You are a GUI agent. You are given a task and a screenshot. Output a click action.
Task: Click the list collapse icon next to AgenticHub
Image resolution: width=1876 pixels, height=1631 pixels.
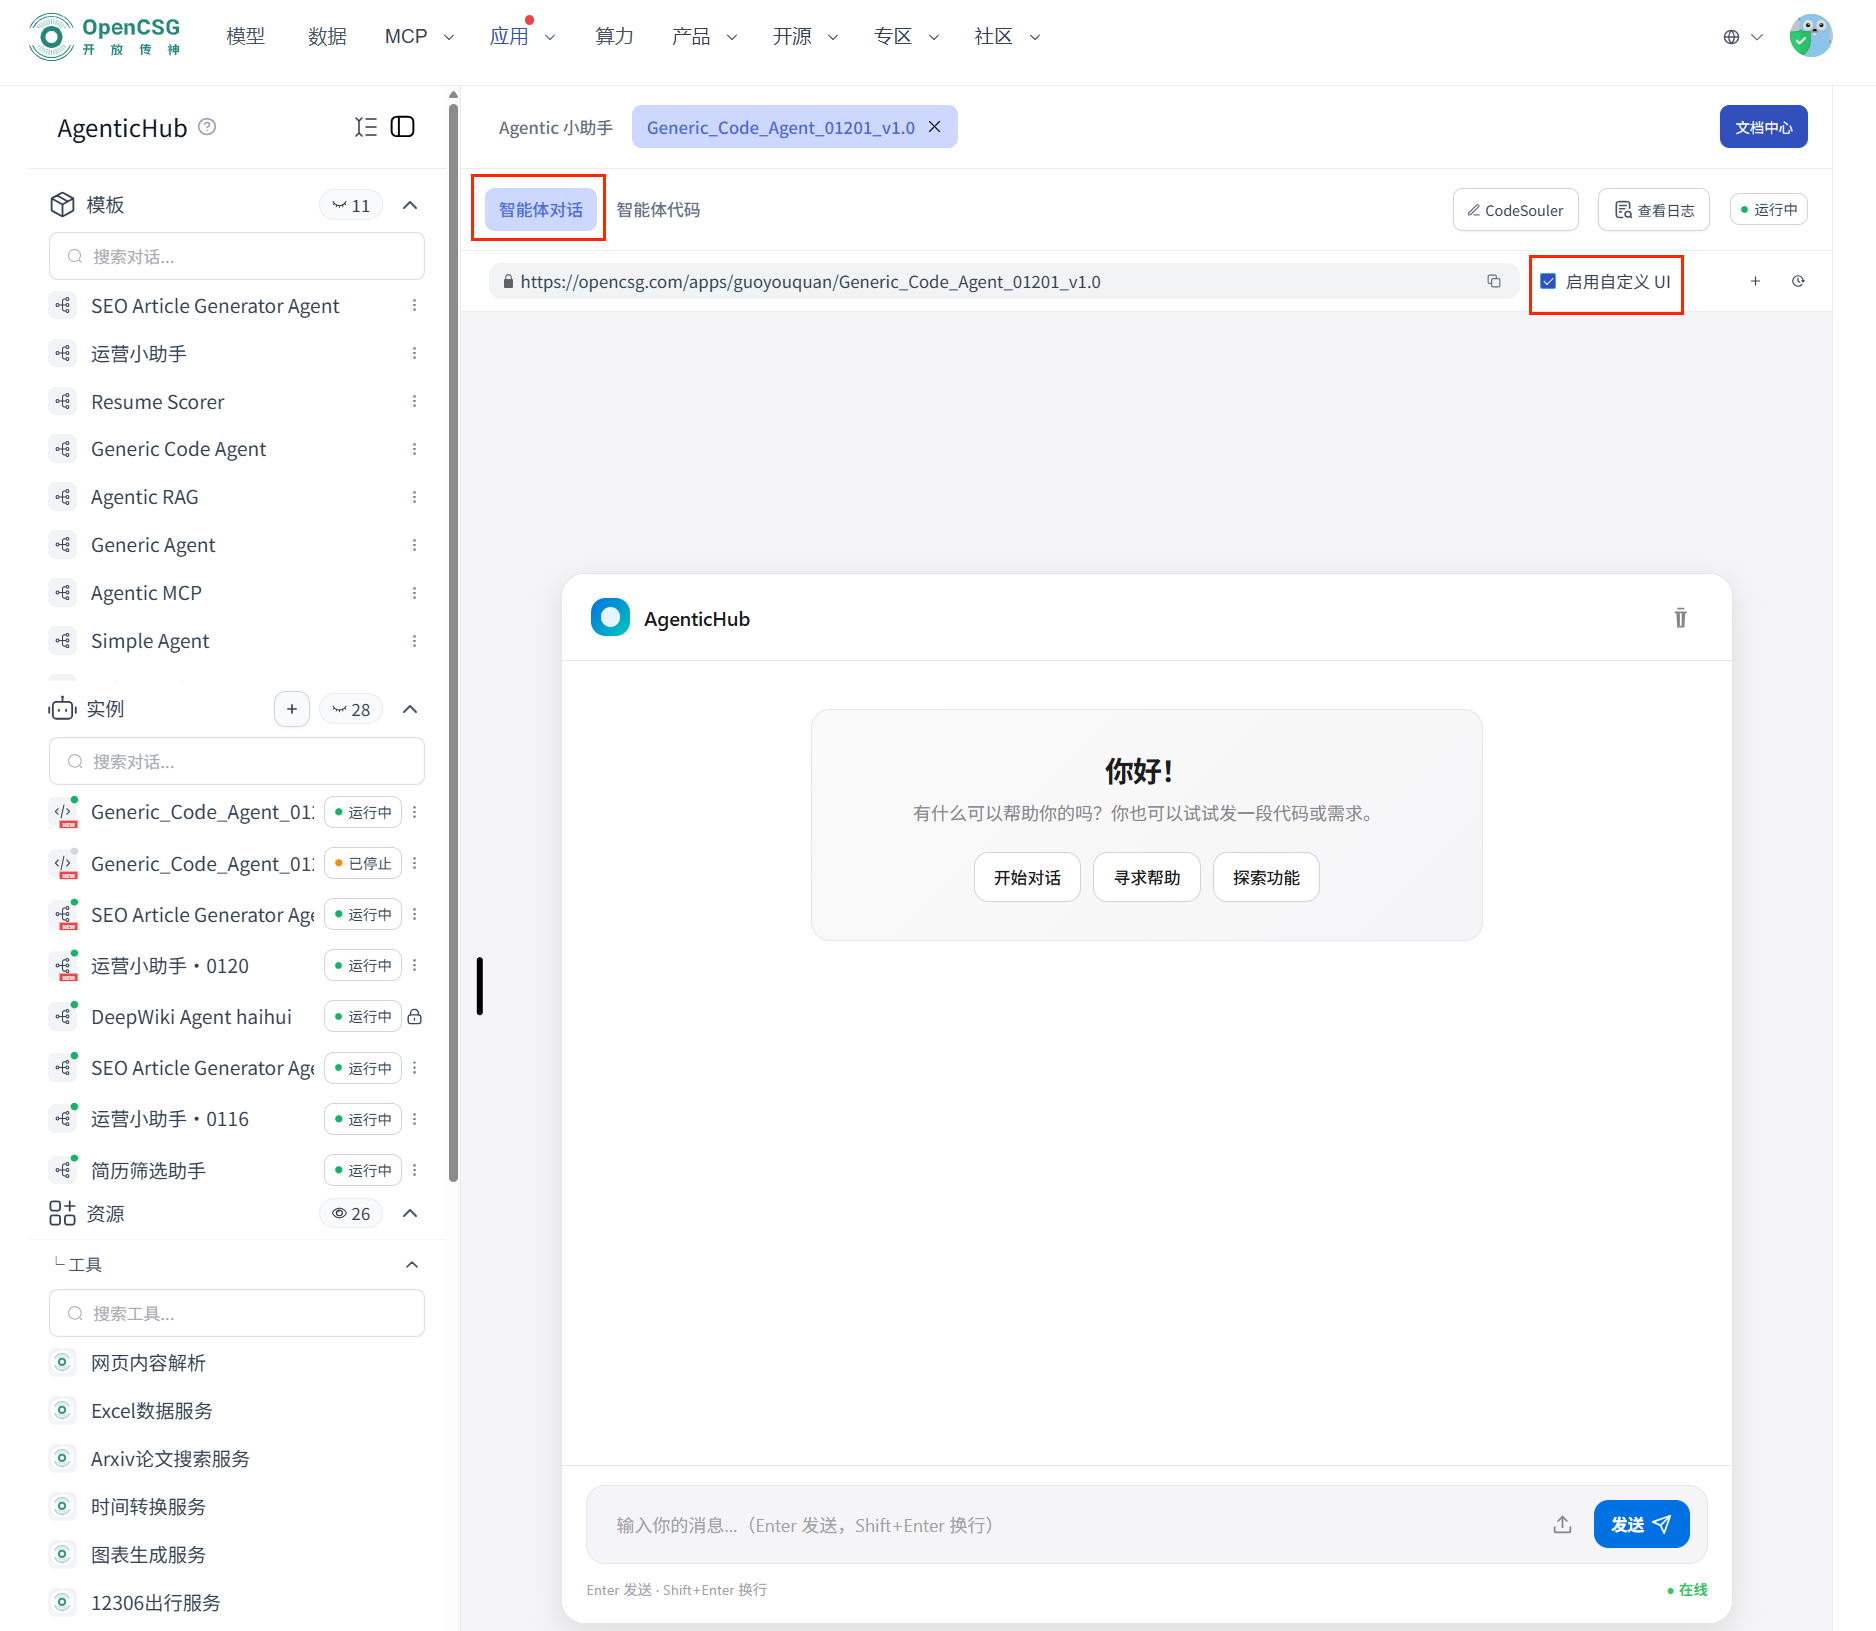pyautogui.click(x=366, y=127)
